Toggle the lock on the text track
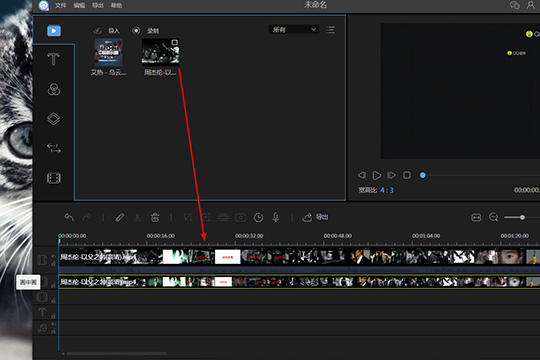The image size is (540, 360). click(x=53, y=316)
